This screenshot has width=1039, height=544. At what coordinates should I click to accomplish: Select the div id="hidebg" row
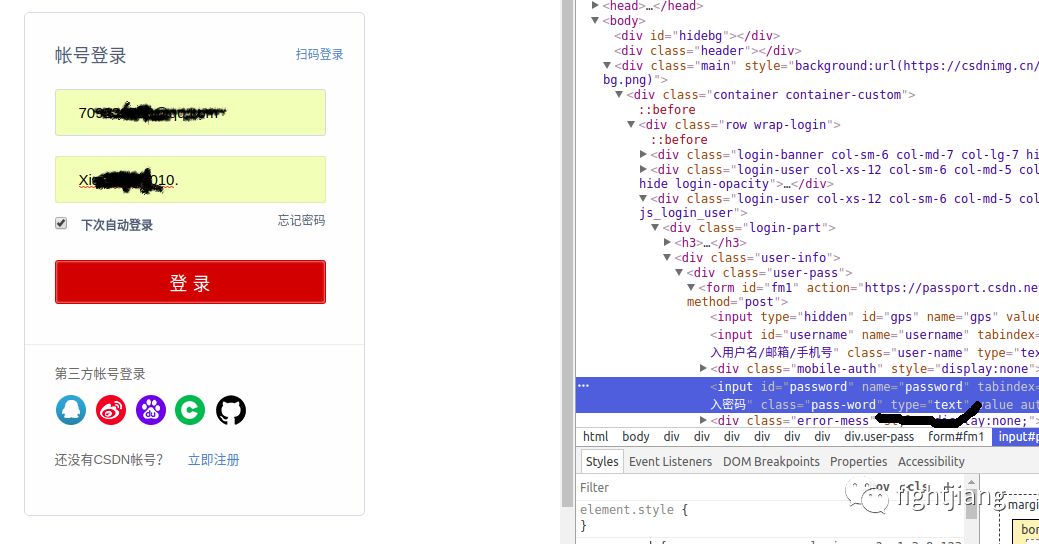tap(696, 36)
